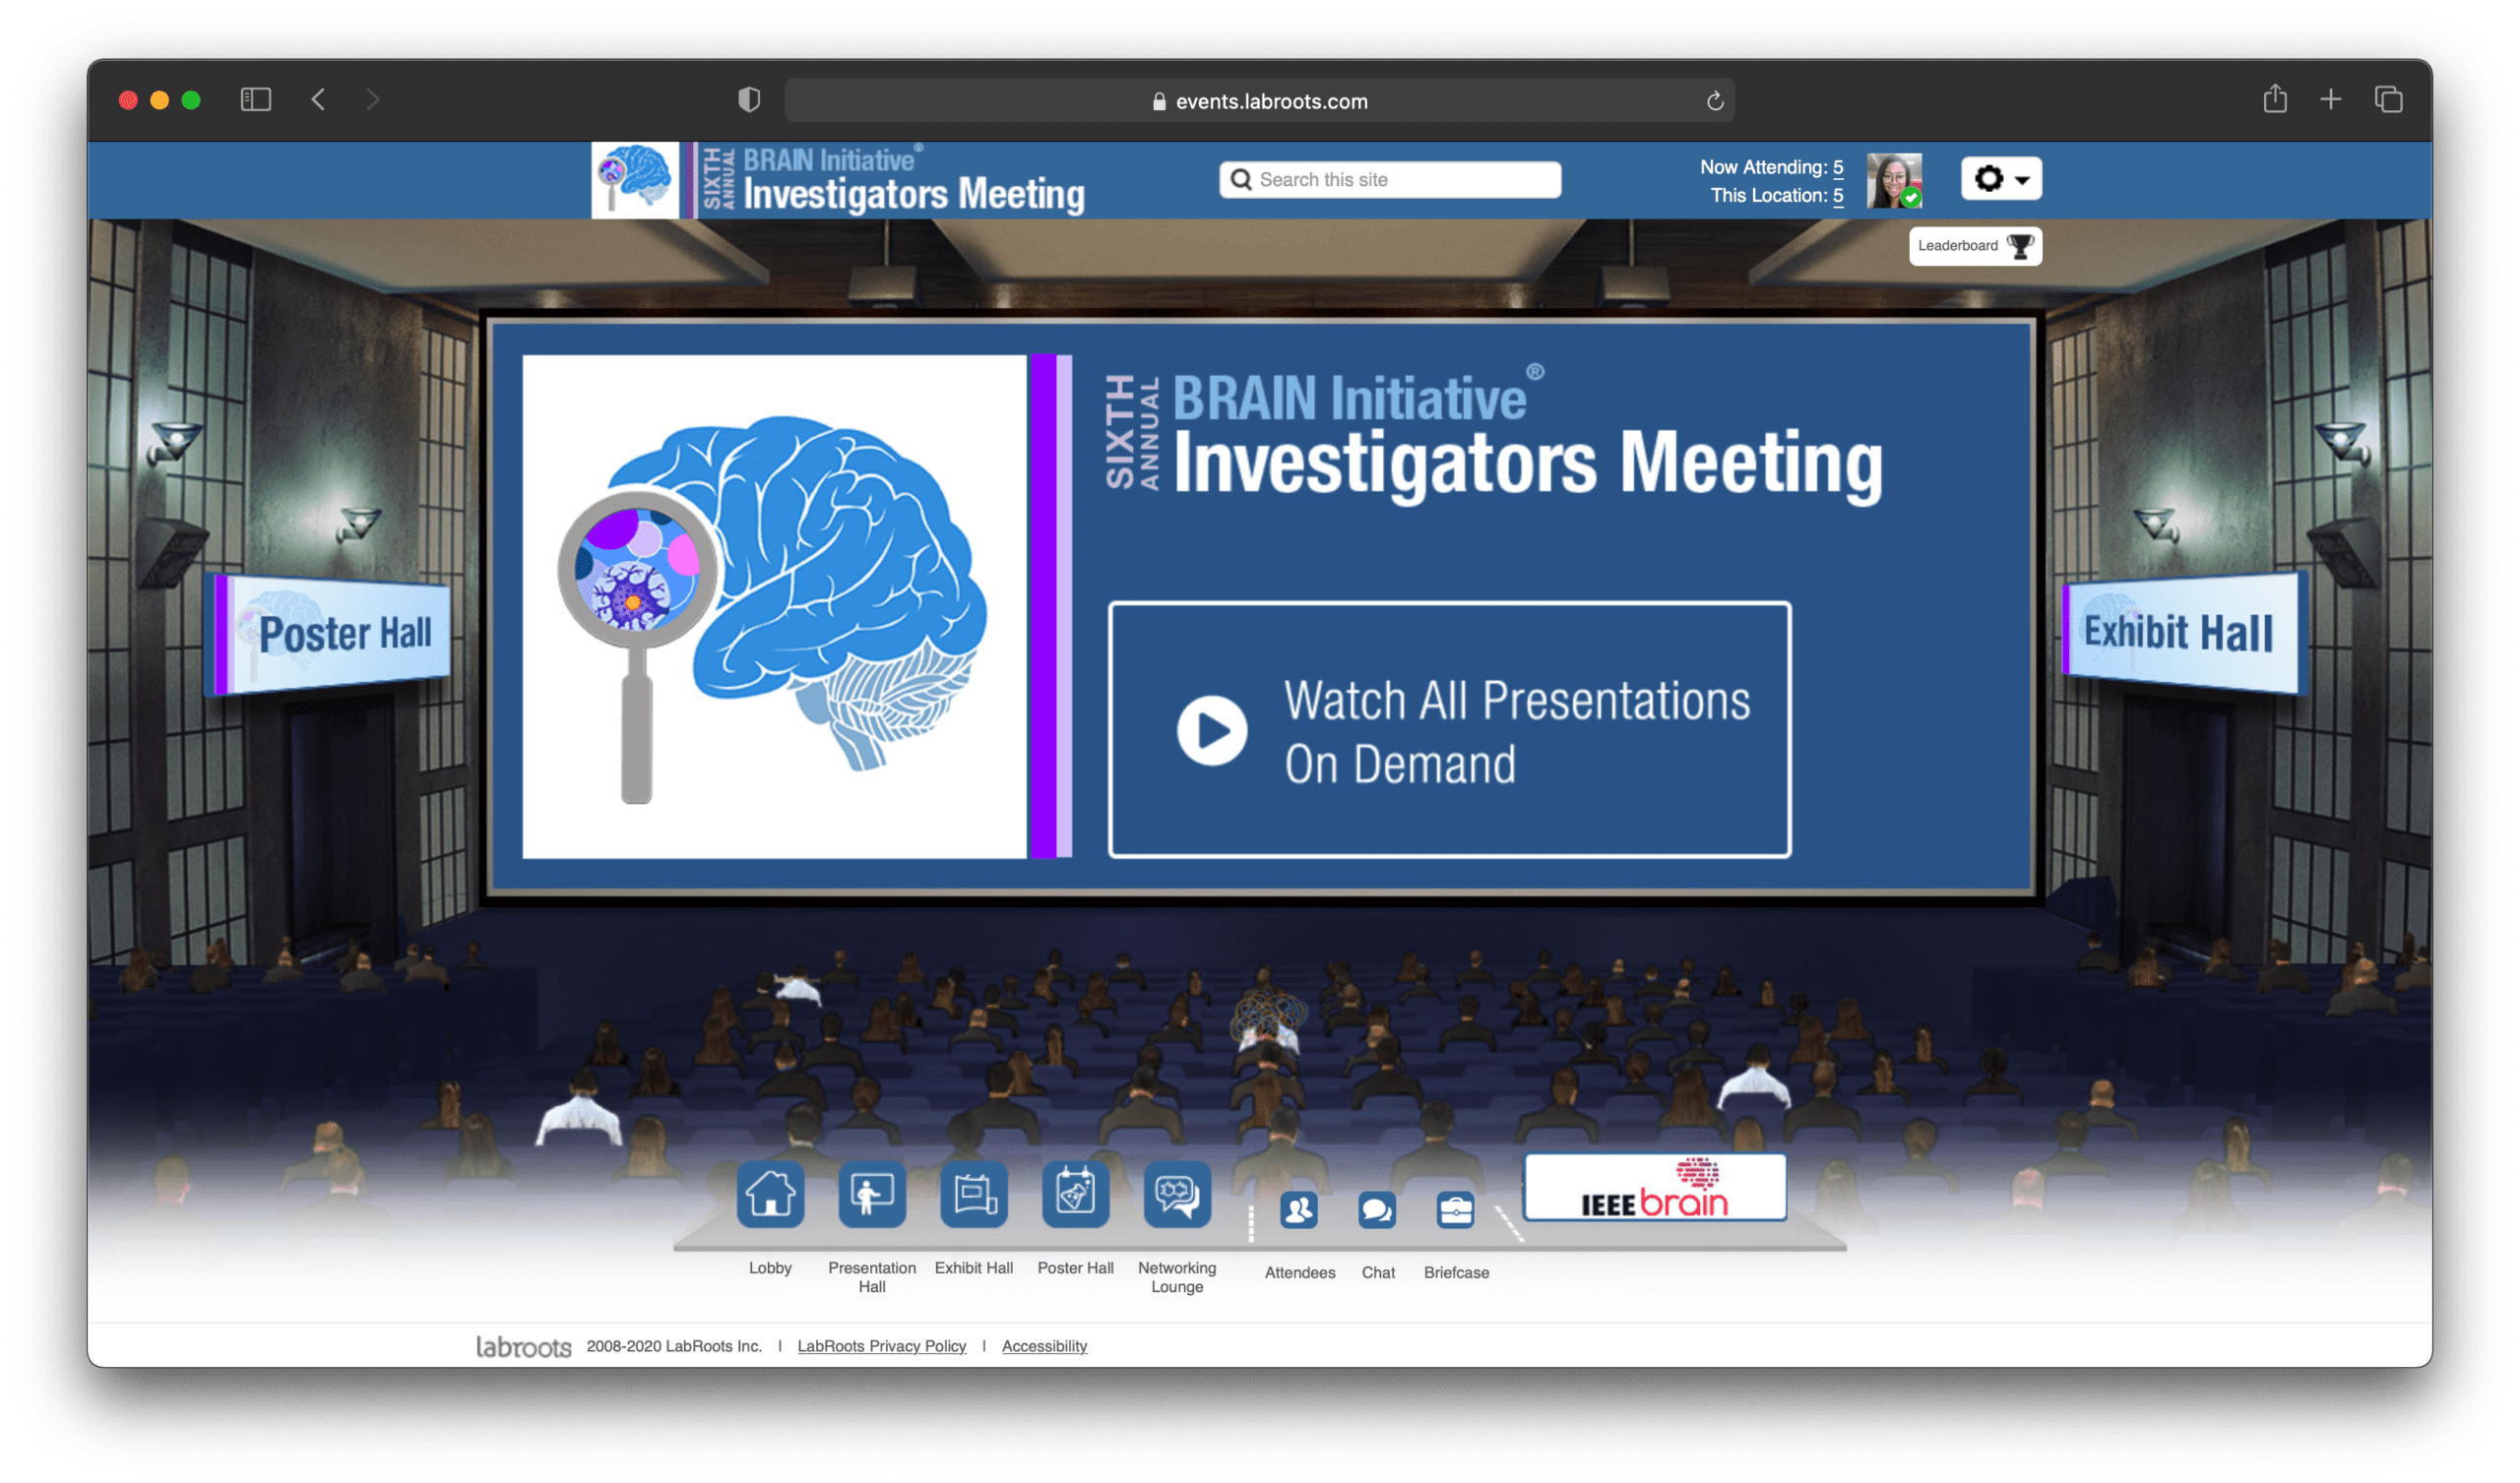
Task: Click the BRAIN Initiative header logo
Action: [635, 180]
